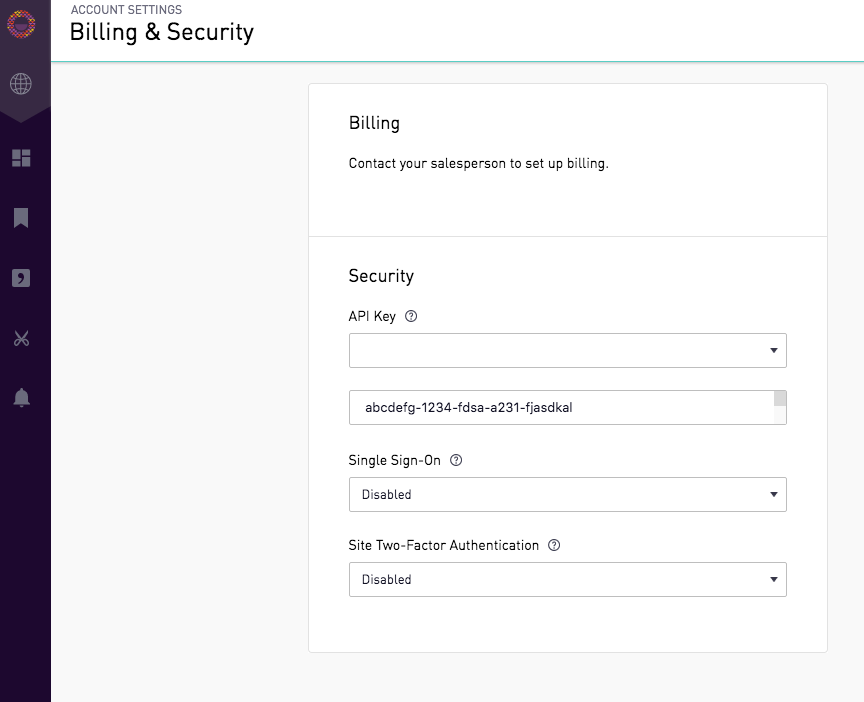Click Site Two-Factor Authentication help icon
Image resolution: width=864 pixels, height=702 pixels.
pyautogui.click(x=554, y=545)
